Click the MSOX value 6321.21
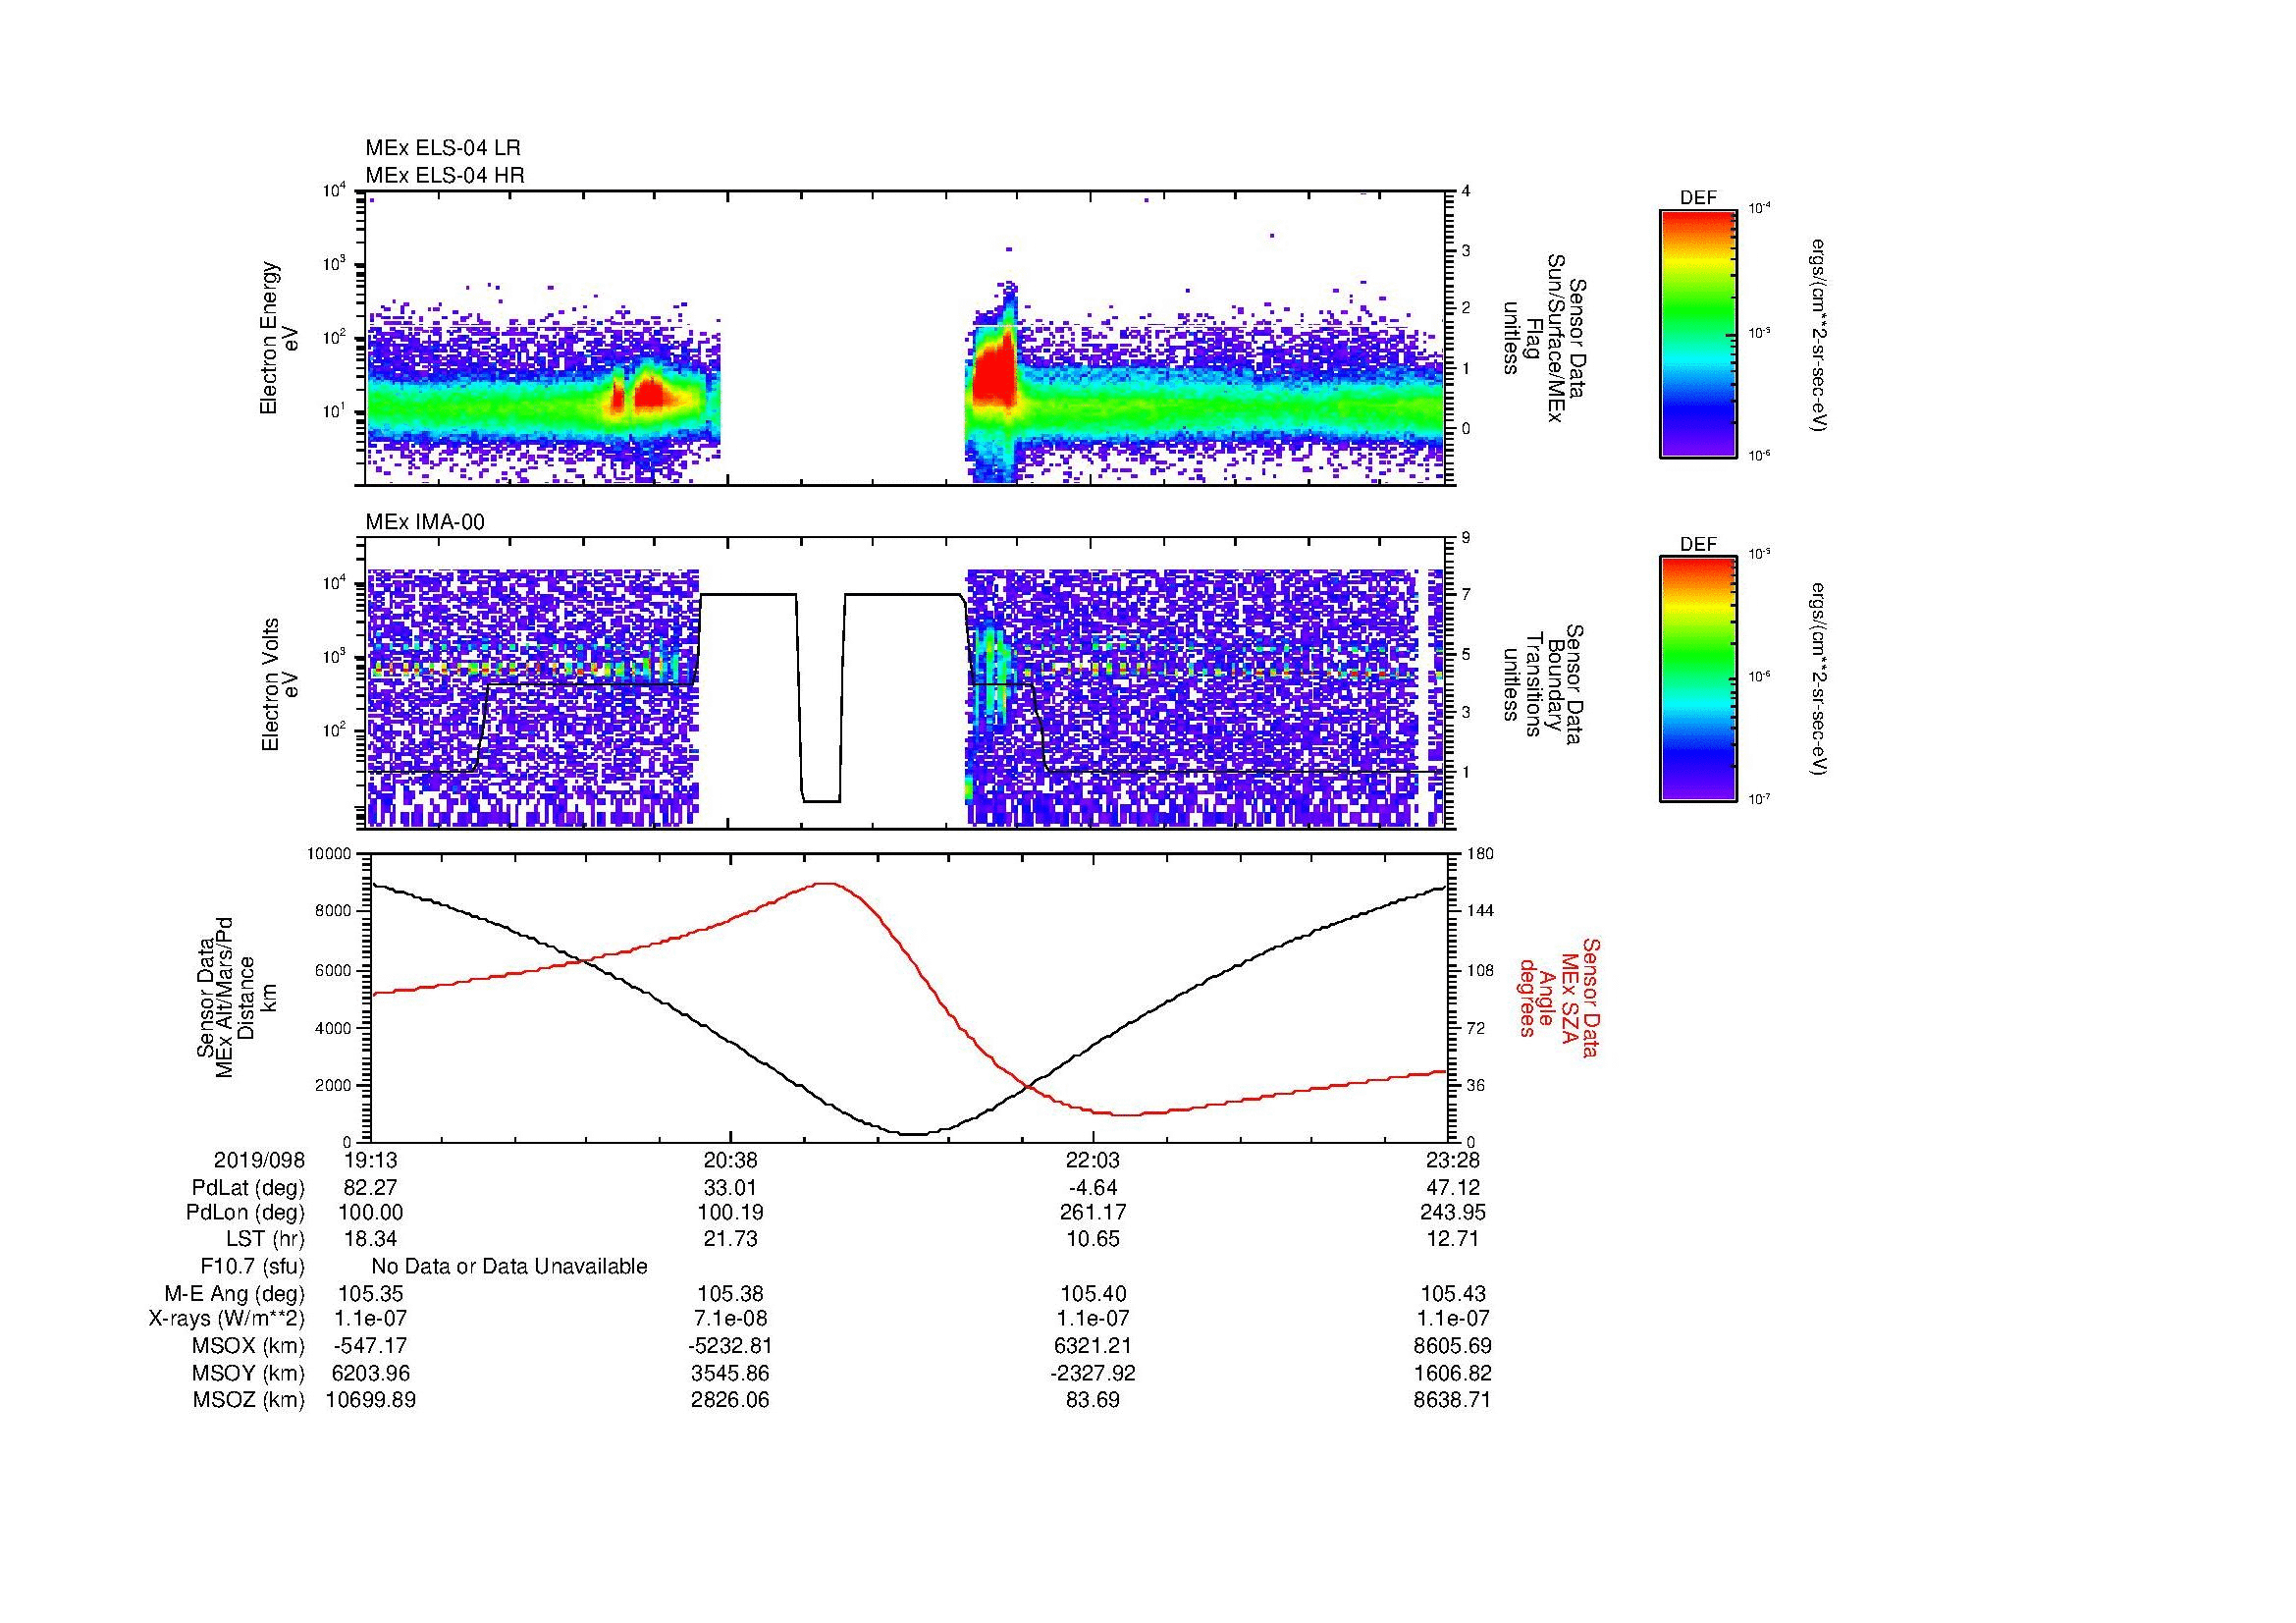The height and width of the screenshot is (1623, 2296). tap(1093, 1346)
